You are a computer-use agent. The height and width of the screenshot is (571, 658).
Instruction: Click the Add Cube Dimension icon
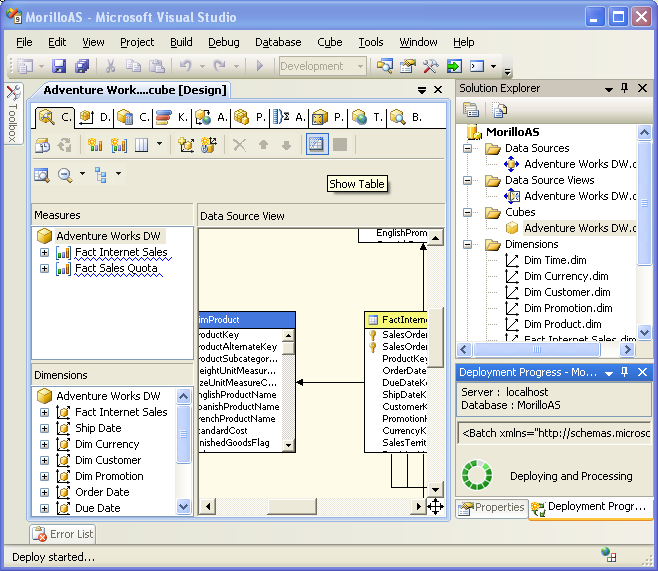tap(186, 145)
